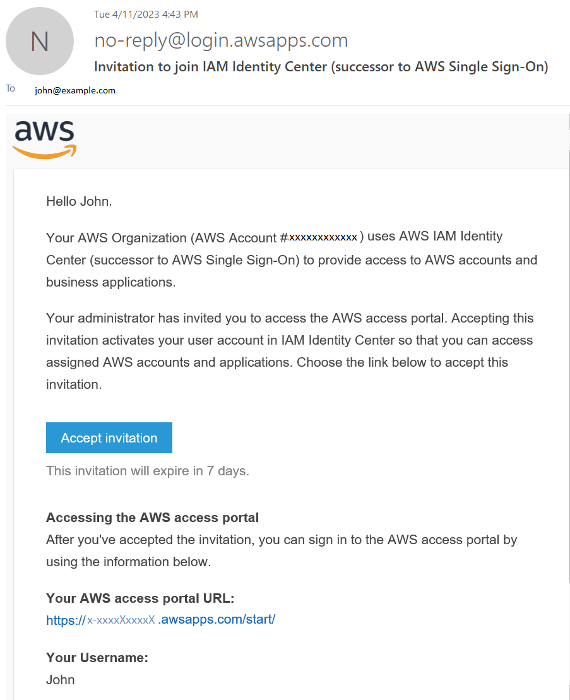
Task: Click the 'After you've accepted the invitation' text
Action: click(x=282, y=550)
